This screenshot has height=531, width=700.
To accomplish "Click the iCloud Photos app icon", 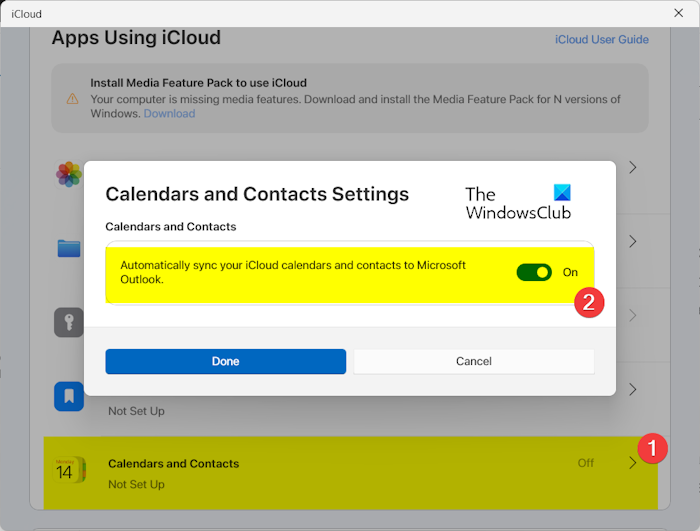I will [x=68, y=174].
